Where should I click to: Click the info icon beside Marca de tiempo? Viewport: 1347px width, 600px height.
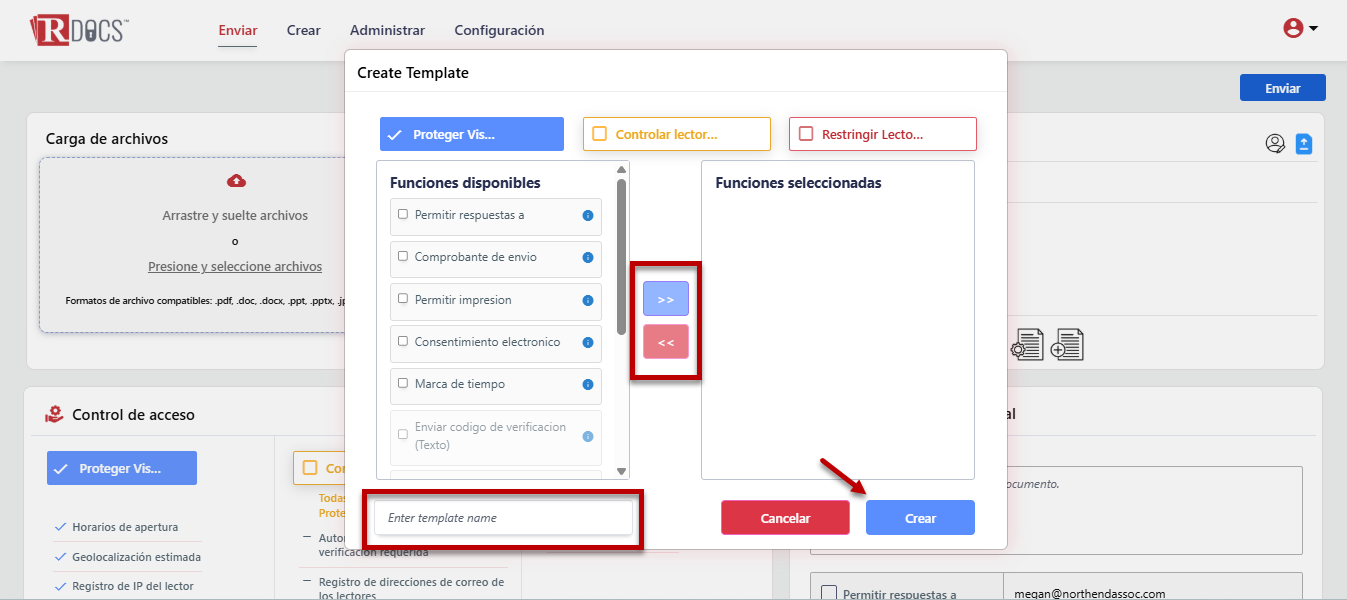point(588,384)
